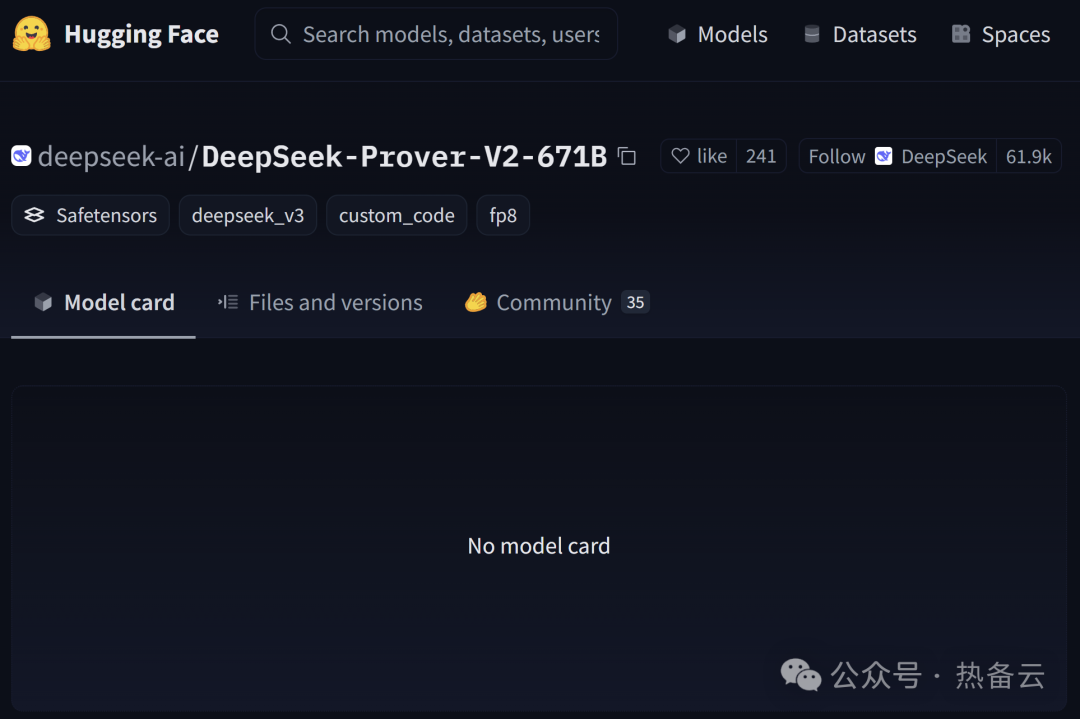Click the DeepSeek org avatar beside deepseek-ai
The image size is (1080, 719).
(x=21, y=156)
